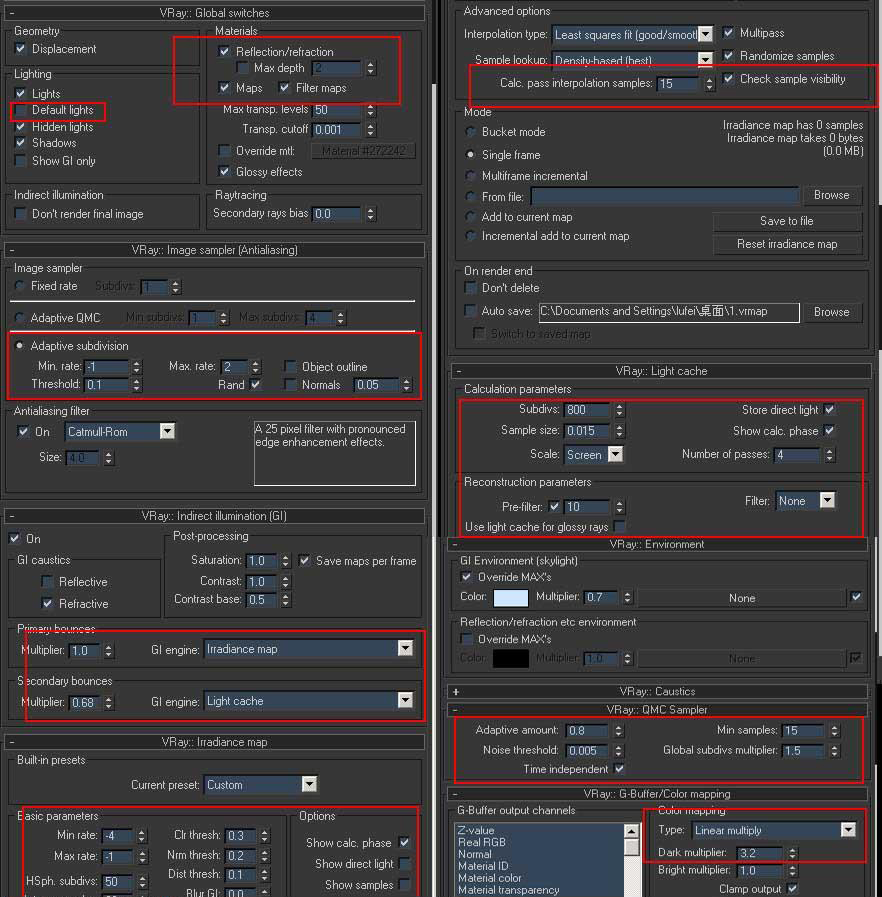Open GI Environment skylight color swatch
Image resolution: width=882 pixels, height=897 pixels.
click(x=511, y=598)
